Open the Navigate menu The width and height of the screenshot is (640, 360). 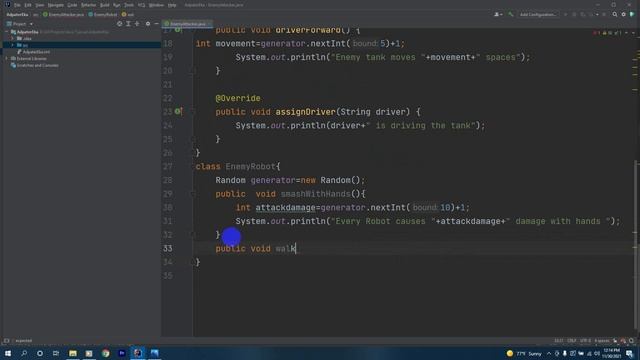56,5
